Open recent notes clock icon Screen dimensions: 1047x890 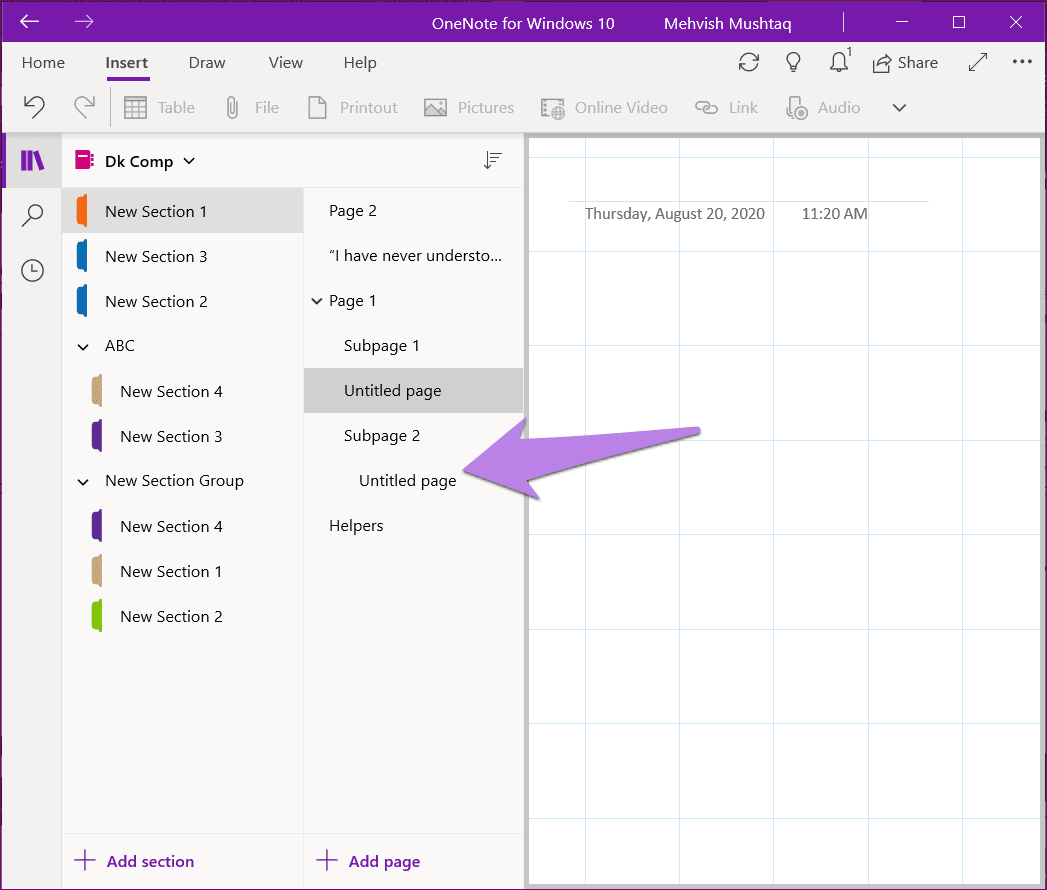pyautogui.click(x=32, y=270)
